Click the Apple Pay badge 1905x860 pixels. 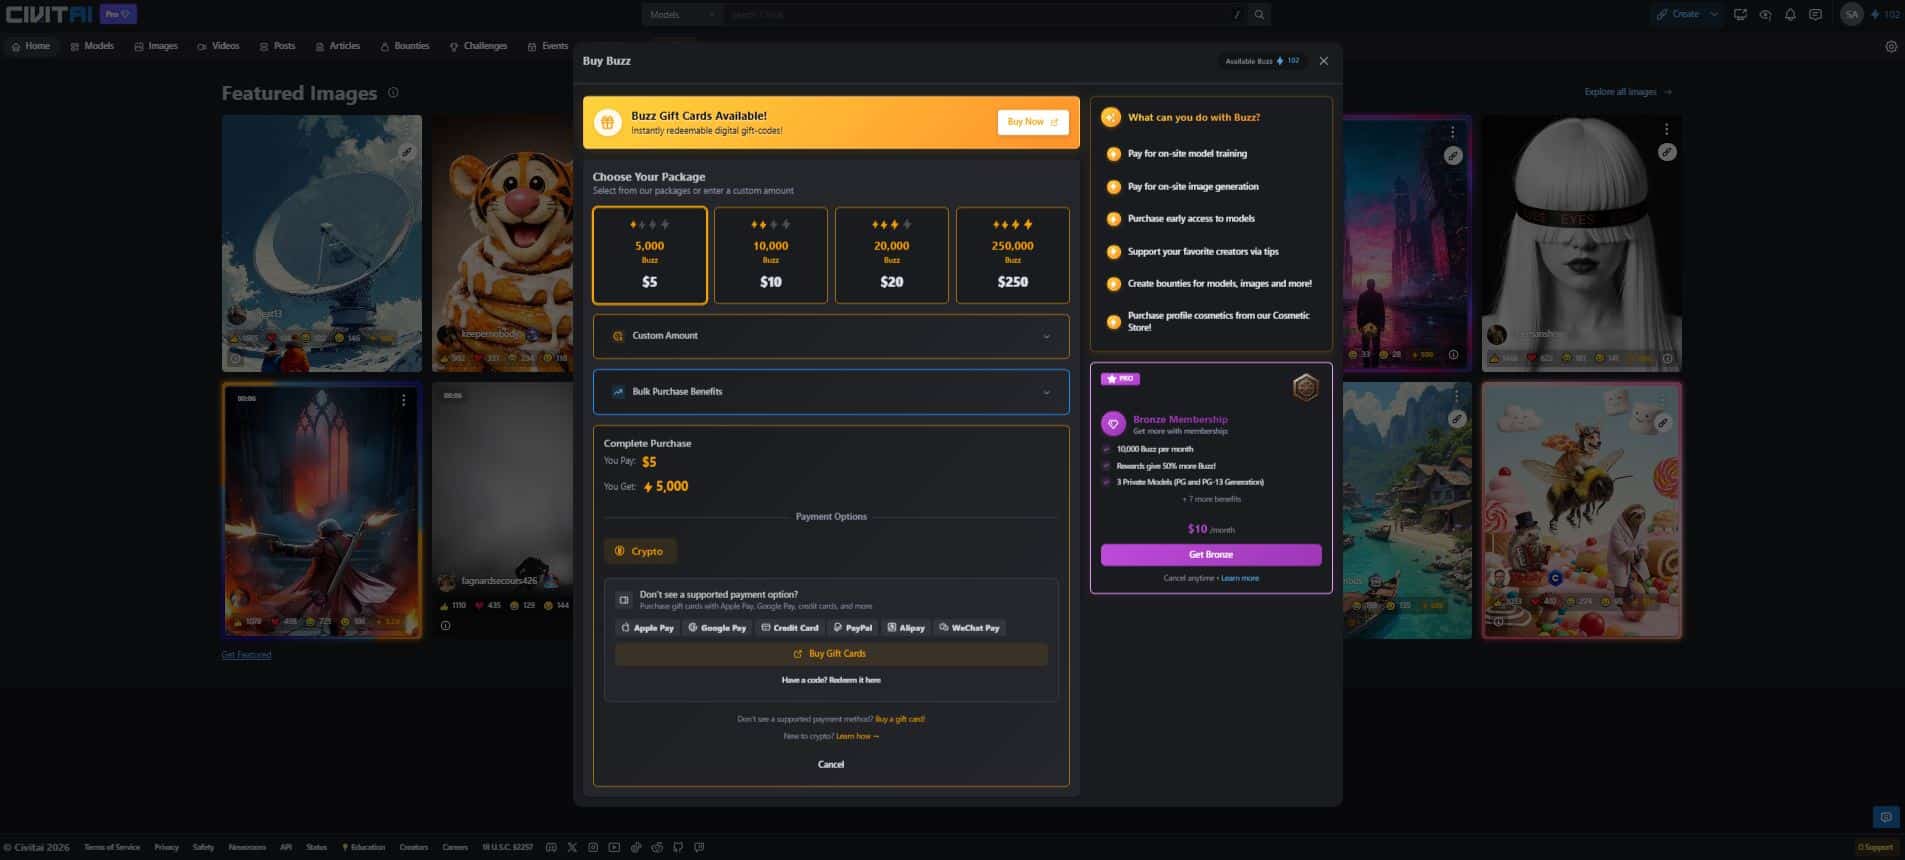click(x=647, y=628)
